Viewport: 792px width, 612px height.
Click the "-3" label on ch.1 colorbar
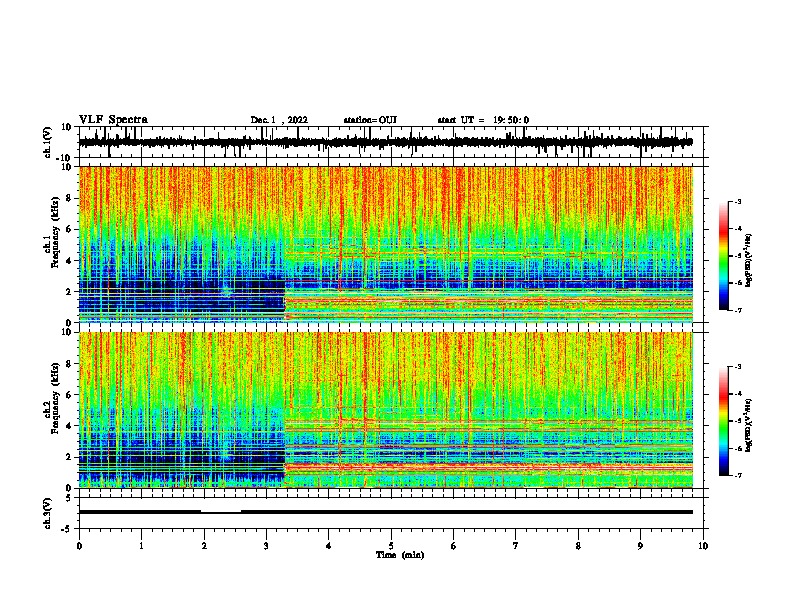[737, 201]
